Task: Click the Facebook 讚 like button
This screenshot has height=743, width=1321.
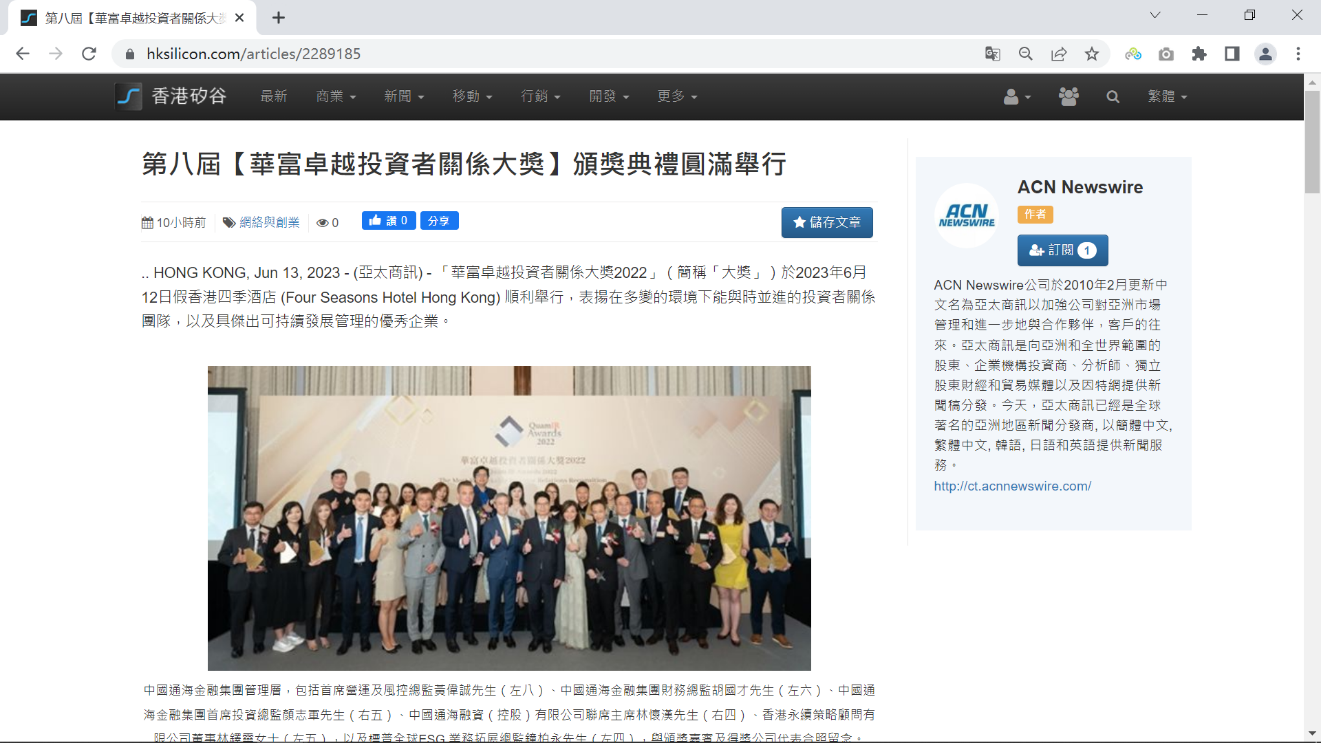Action: point(388,221)
